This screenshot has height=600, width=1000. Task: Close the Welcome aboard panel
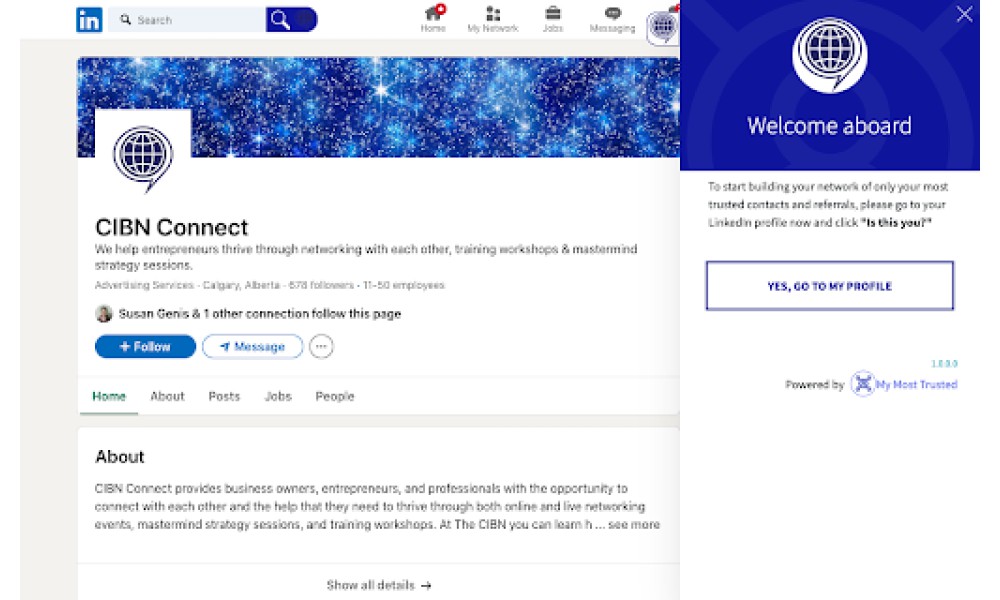tap(964, 14)
